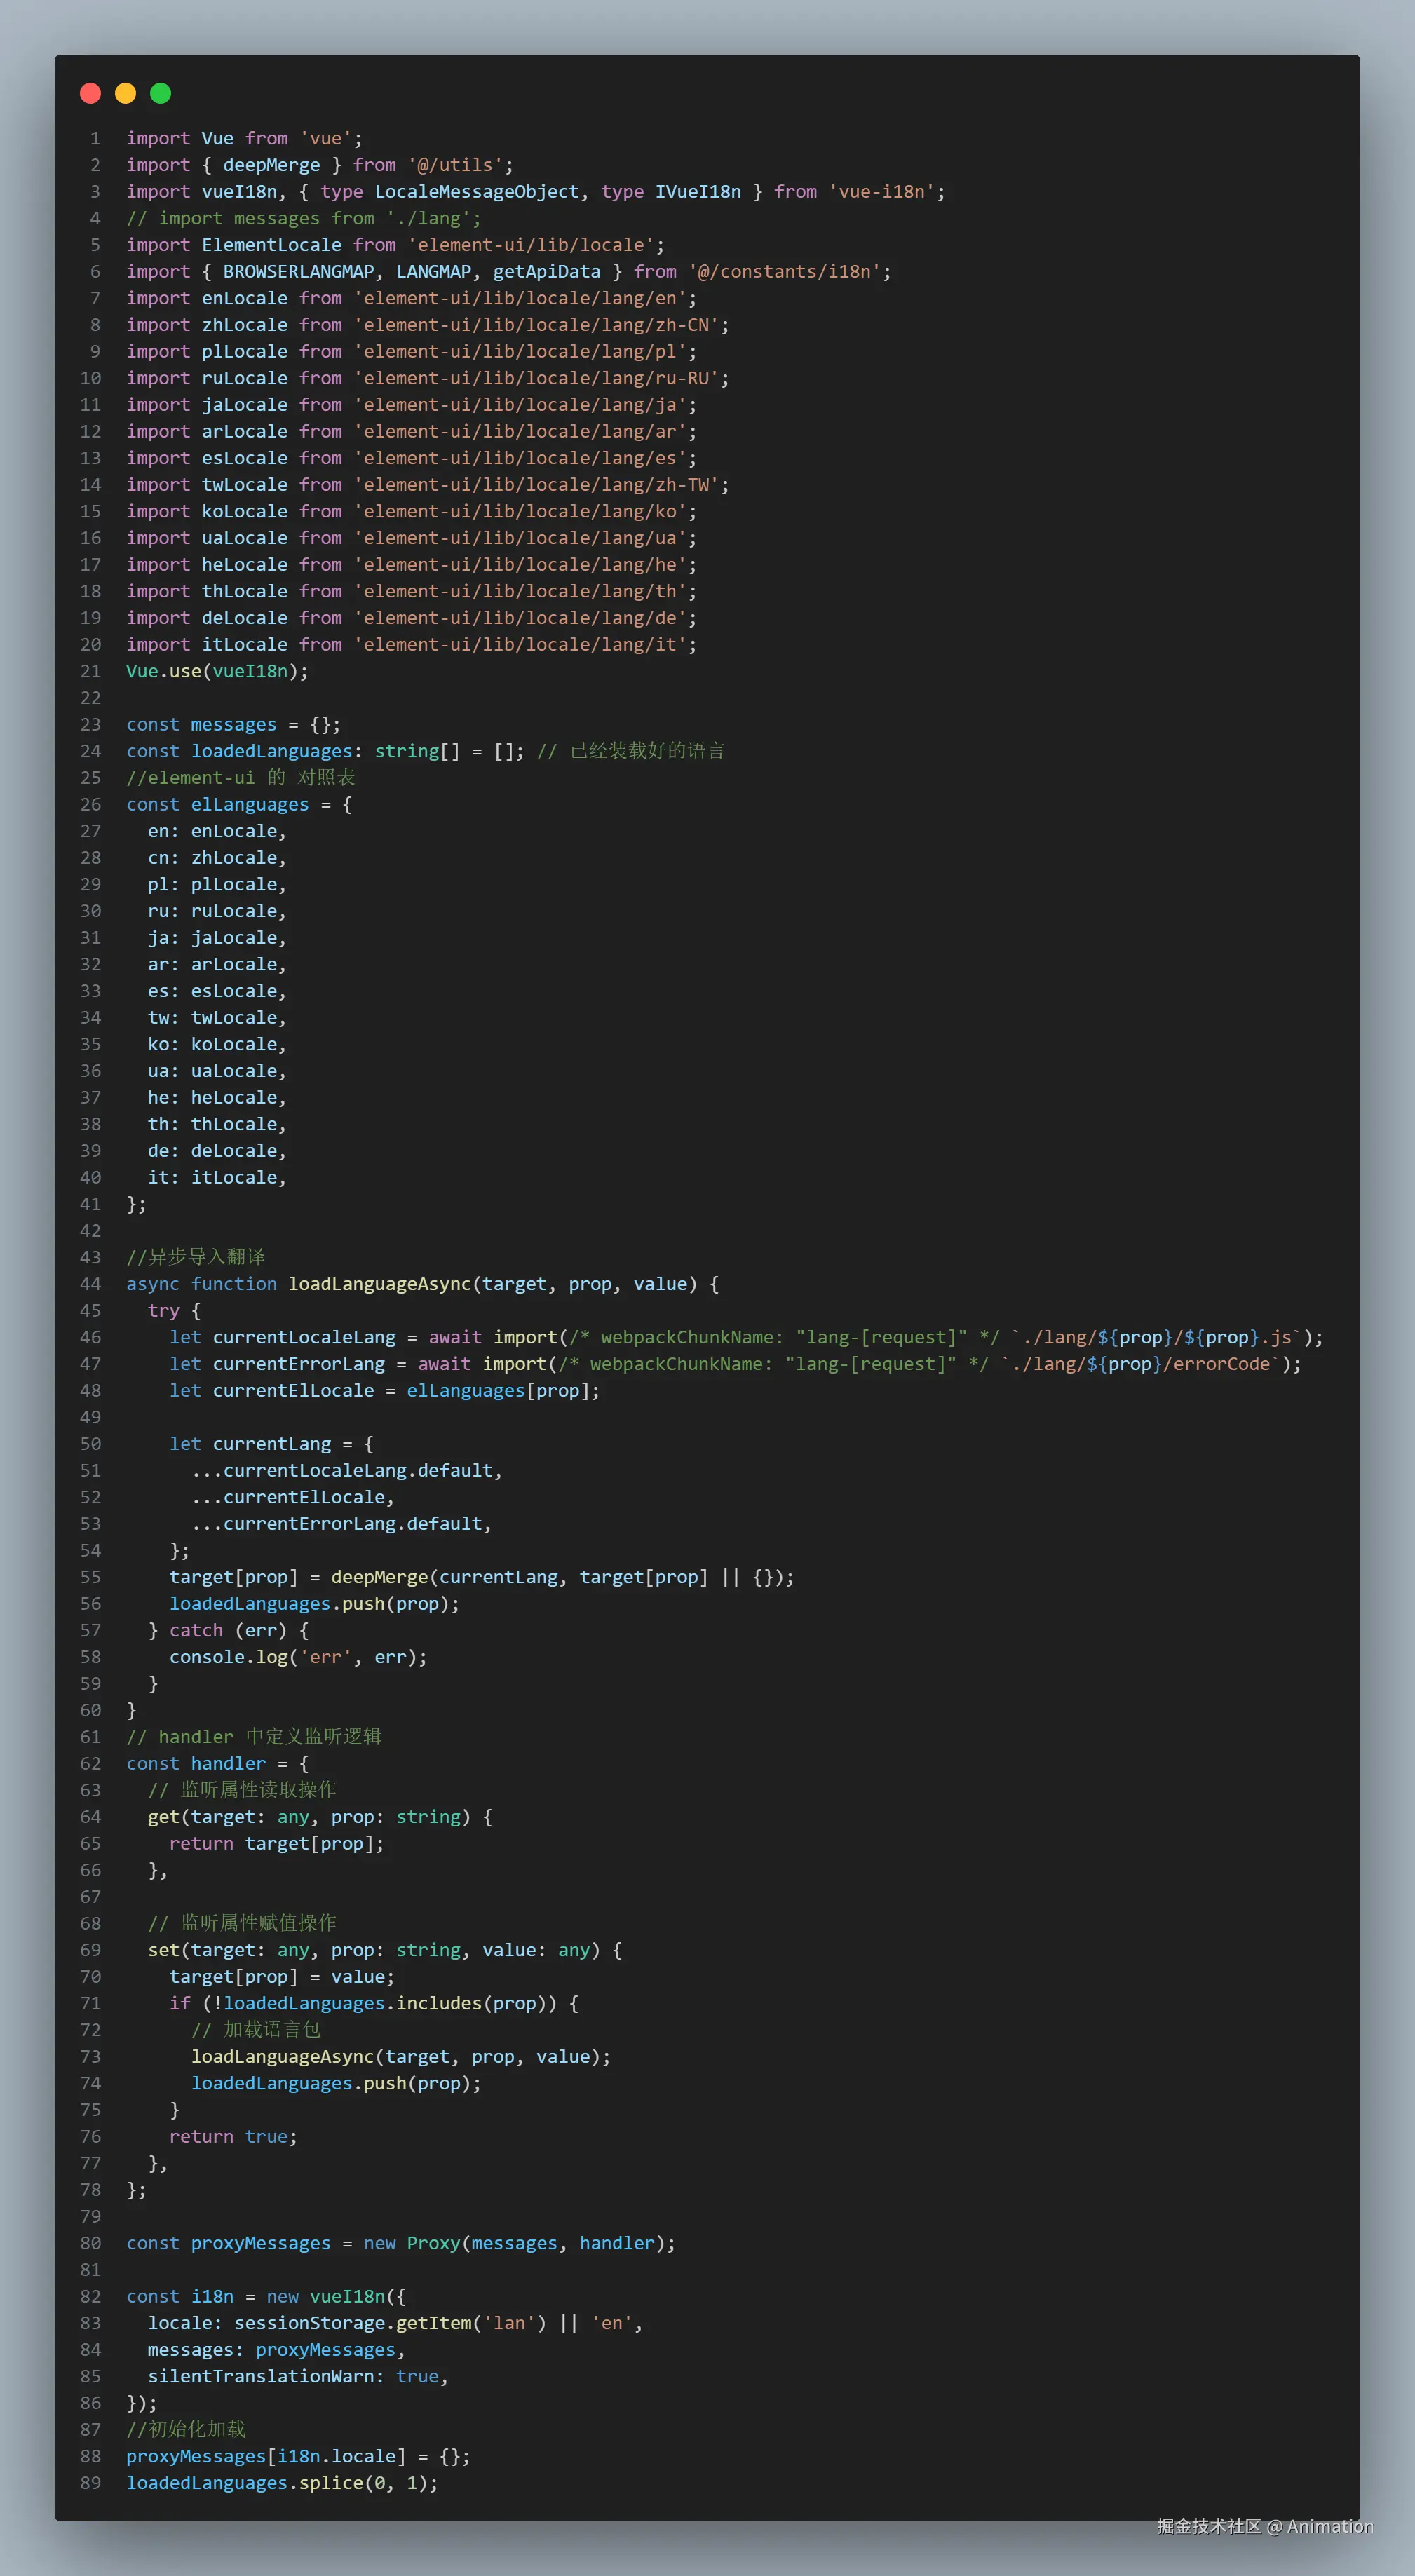Click loadedLanguages declaration on line 24
Viewport: 1415px width, 2576px height.
[271, 751]
